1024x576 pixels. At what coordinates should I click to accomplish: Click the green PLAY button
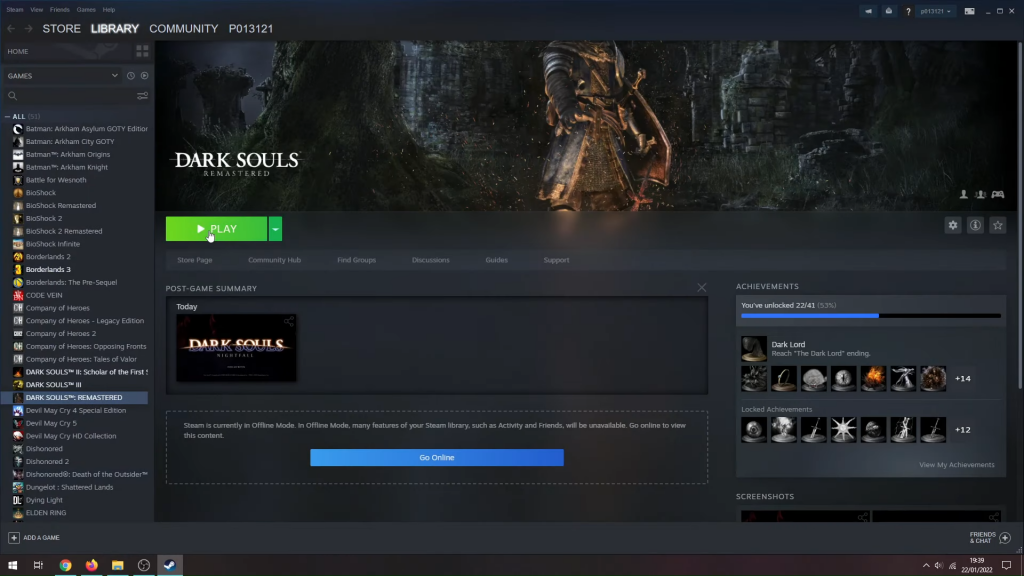point(216,229)
